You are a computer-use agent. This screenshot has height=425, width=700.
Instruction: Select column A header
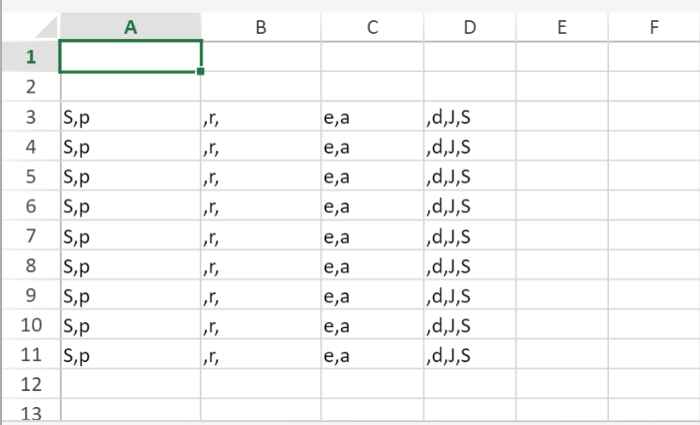tap(130, 28)
